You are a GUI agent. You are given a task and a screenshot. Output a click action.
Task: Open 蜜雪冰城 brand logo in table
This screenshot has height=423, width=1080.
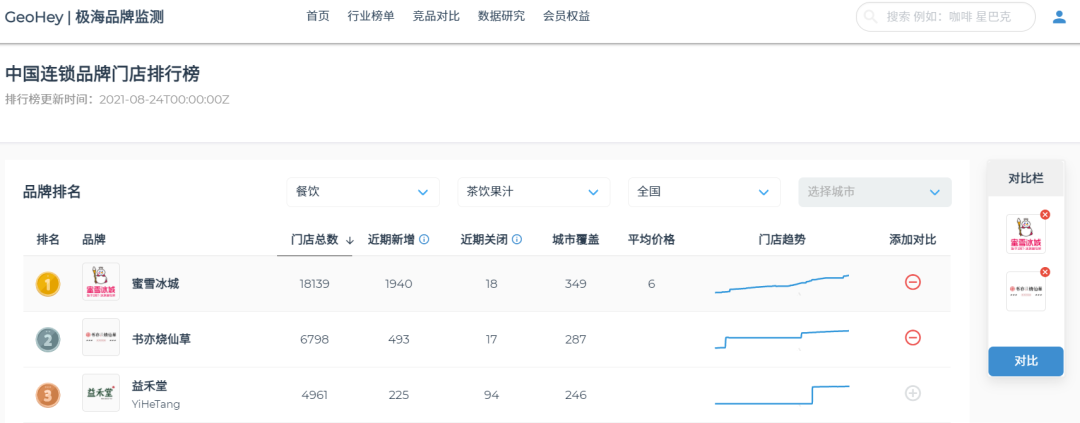coord(101,282)
